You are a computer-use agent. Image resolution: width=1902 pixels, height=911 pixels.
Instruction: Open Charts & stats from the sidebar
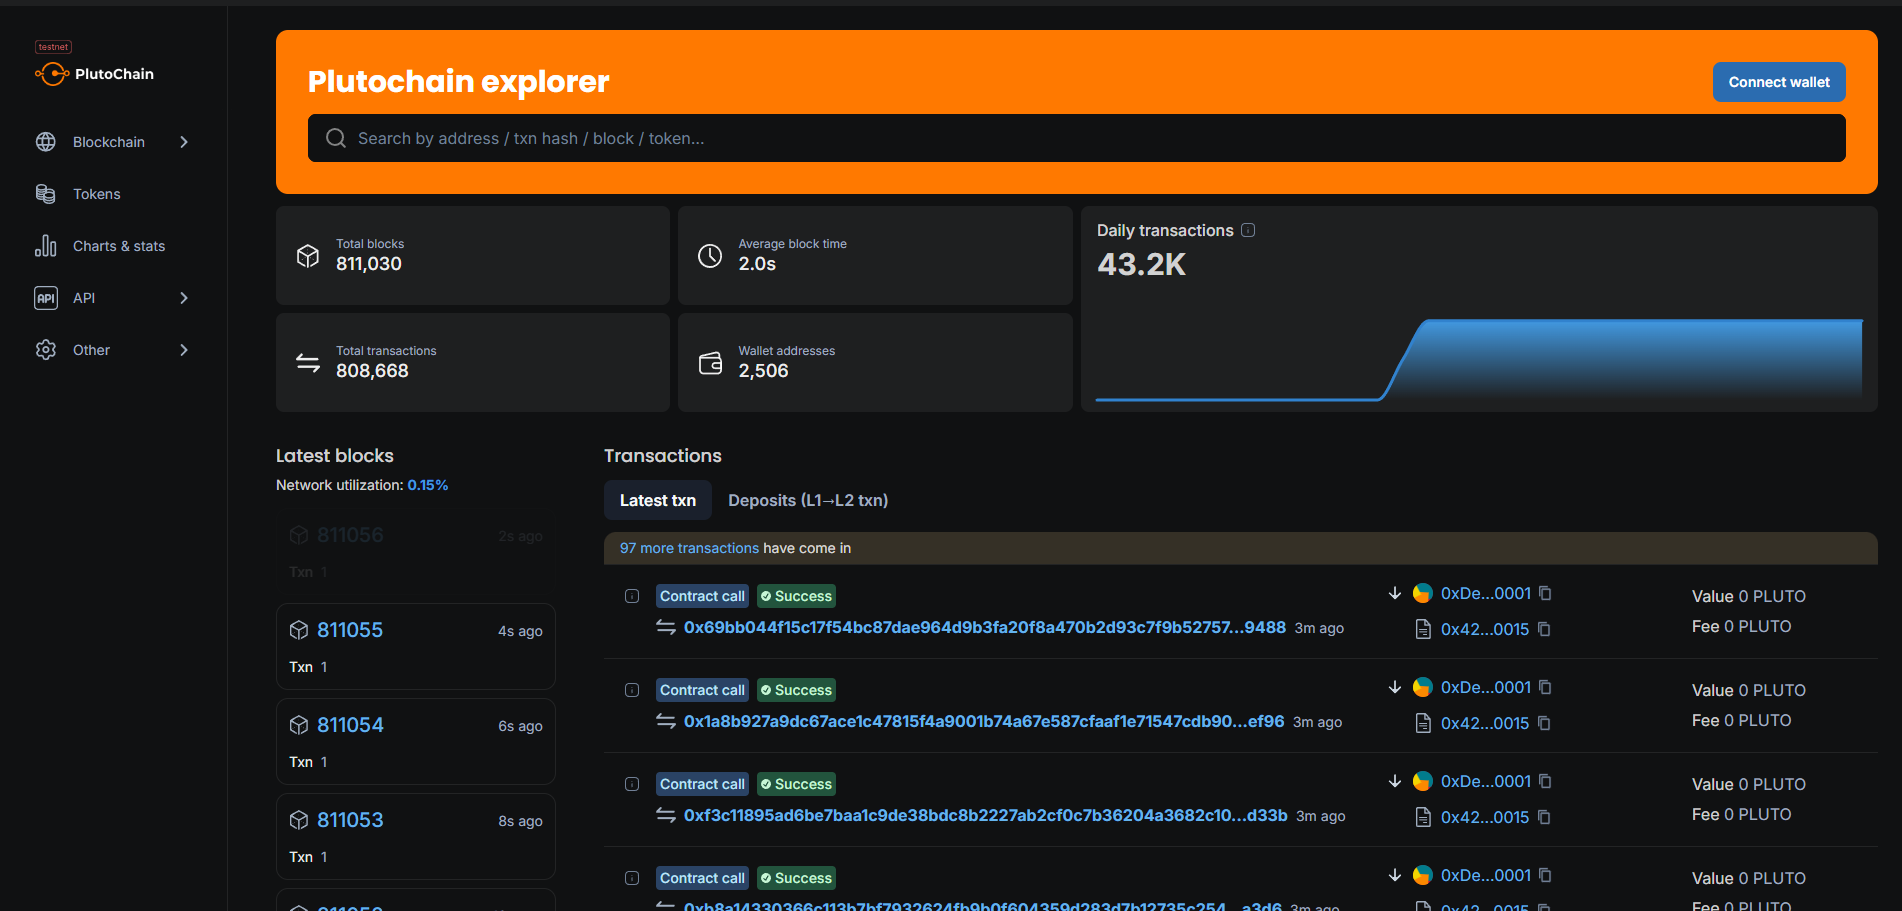118,245
